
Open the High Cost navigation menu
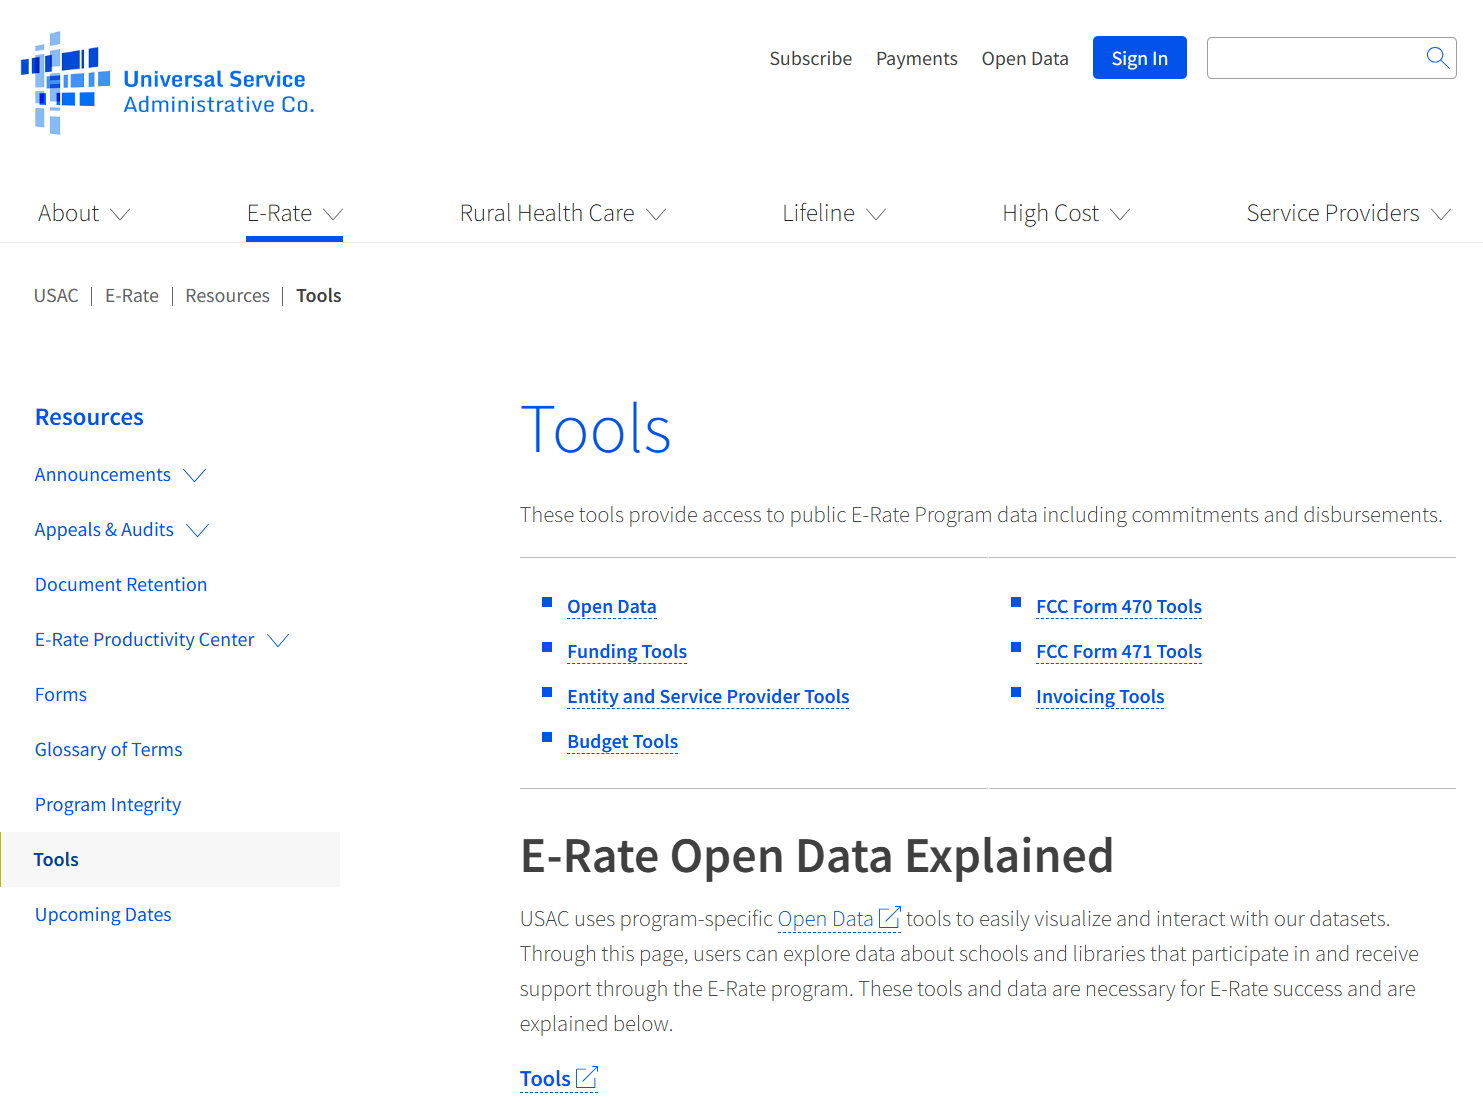click(x=1065, y=214)
